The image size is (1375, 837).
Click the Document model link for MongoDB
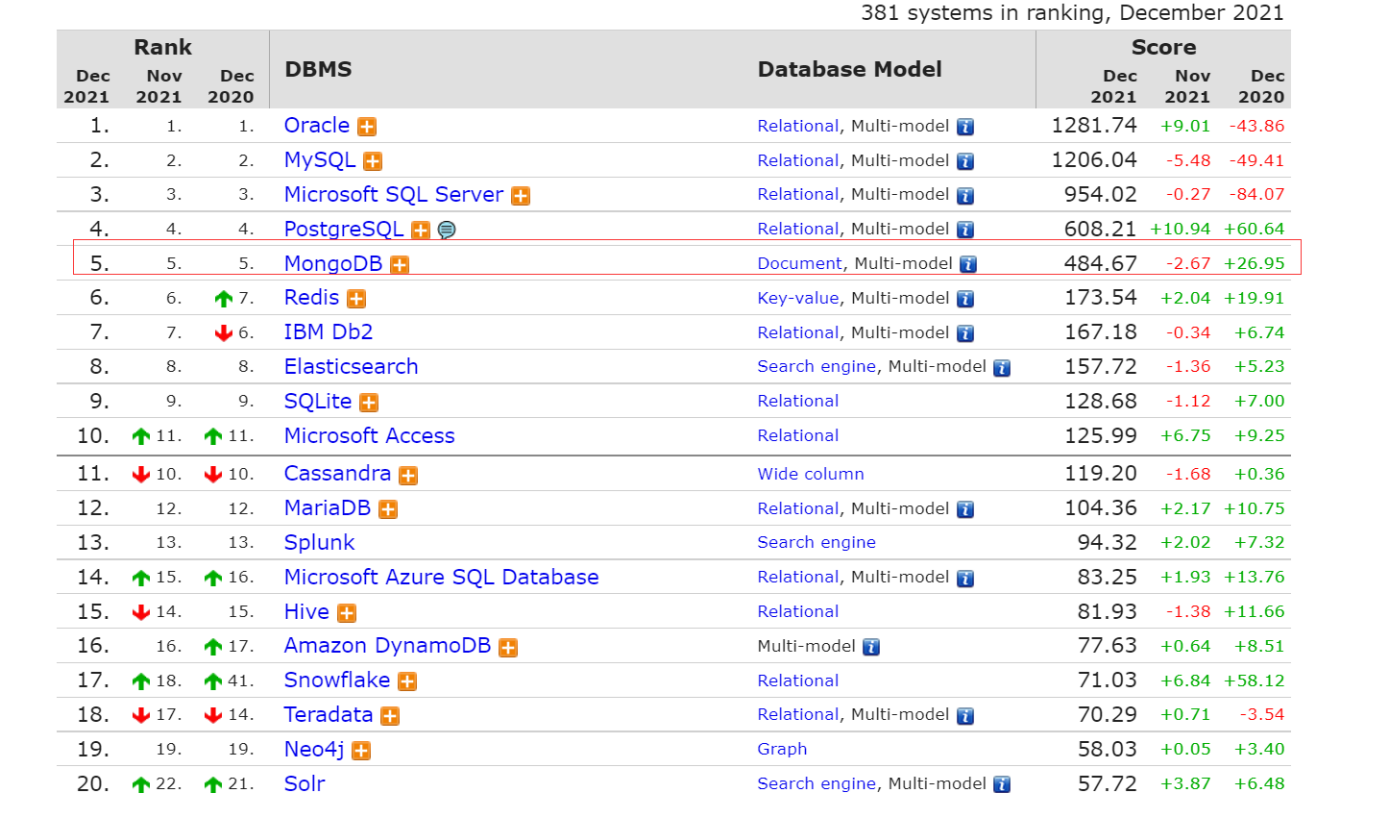point(800,263)
